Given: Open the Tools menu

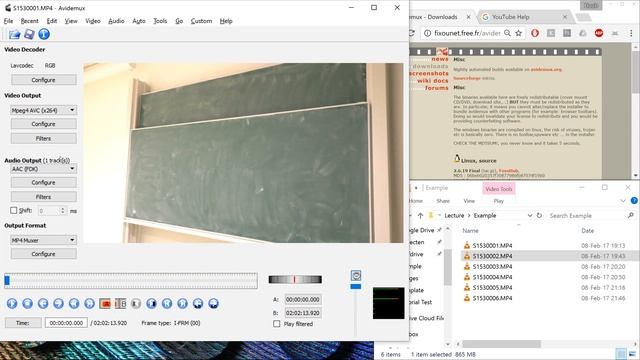Looking at the screenshot, I should click(160, 21).
